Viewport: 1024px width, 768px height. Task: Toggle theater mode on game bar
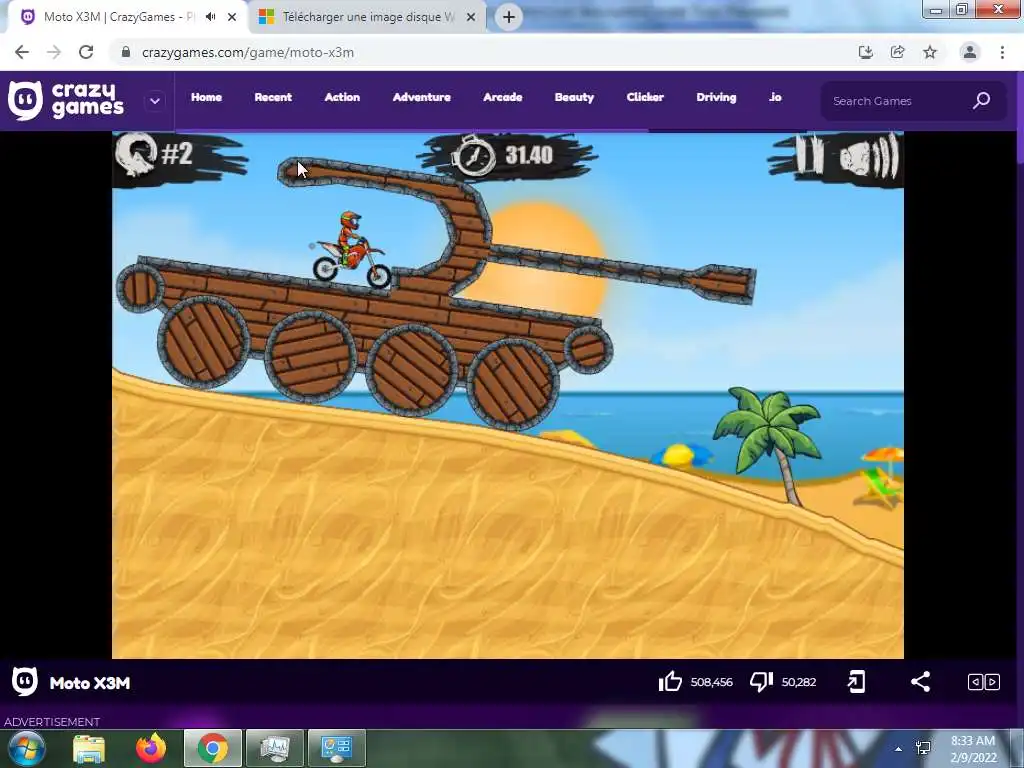(x=984, y=682)
